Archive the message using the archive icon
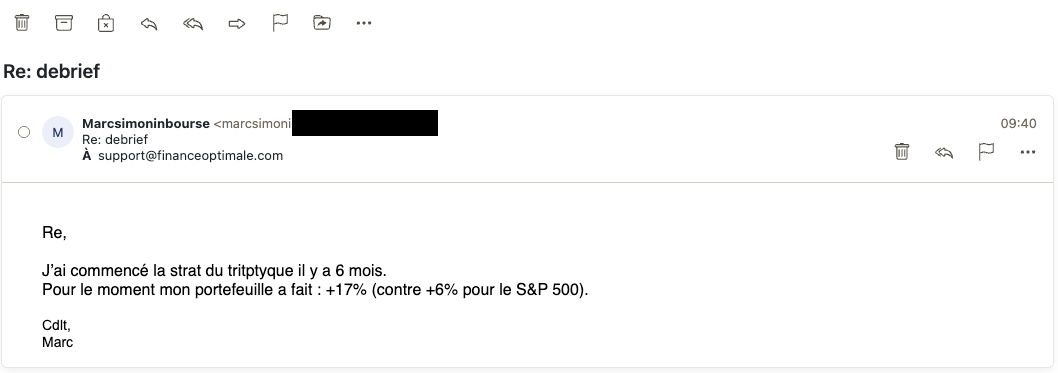 tap(63, 23)
